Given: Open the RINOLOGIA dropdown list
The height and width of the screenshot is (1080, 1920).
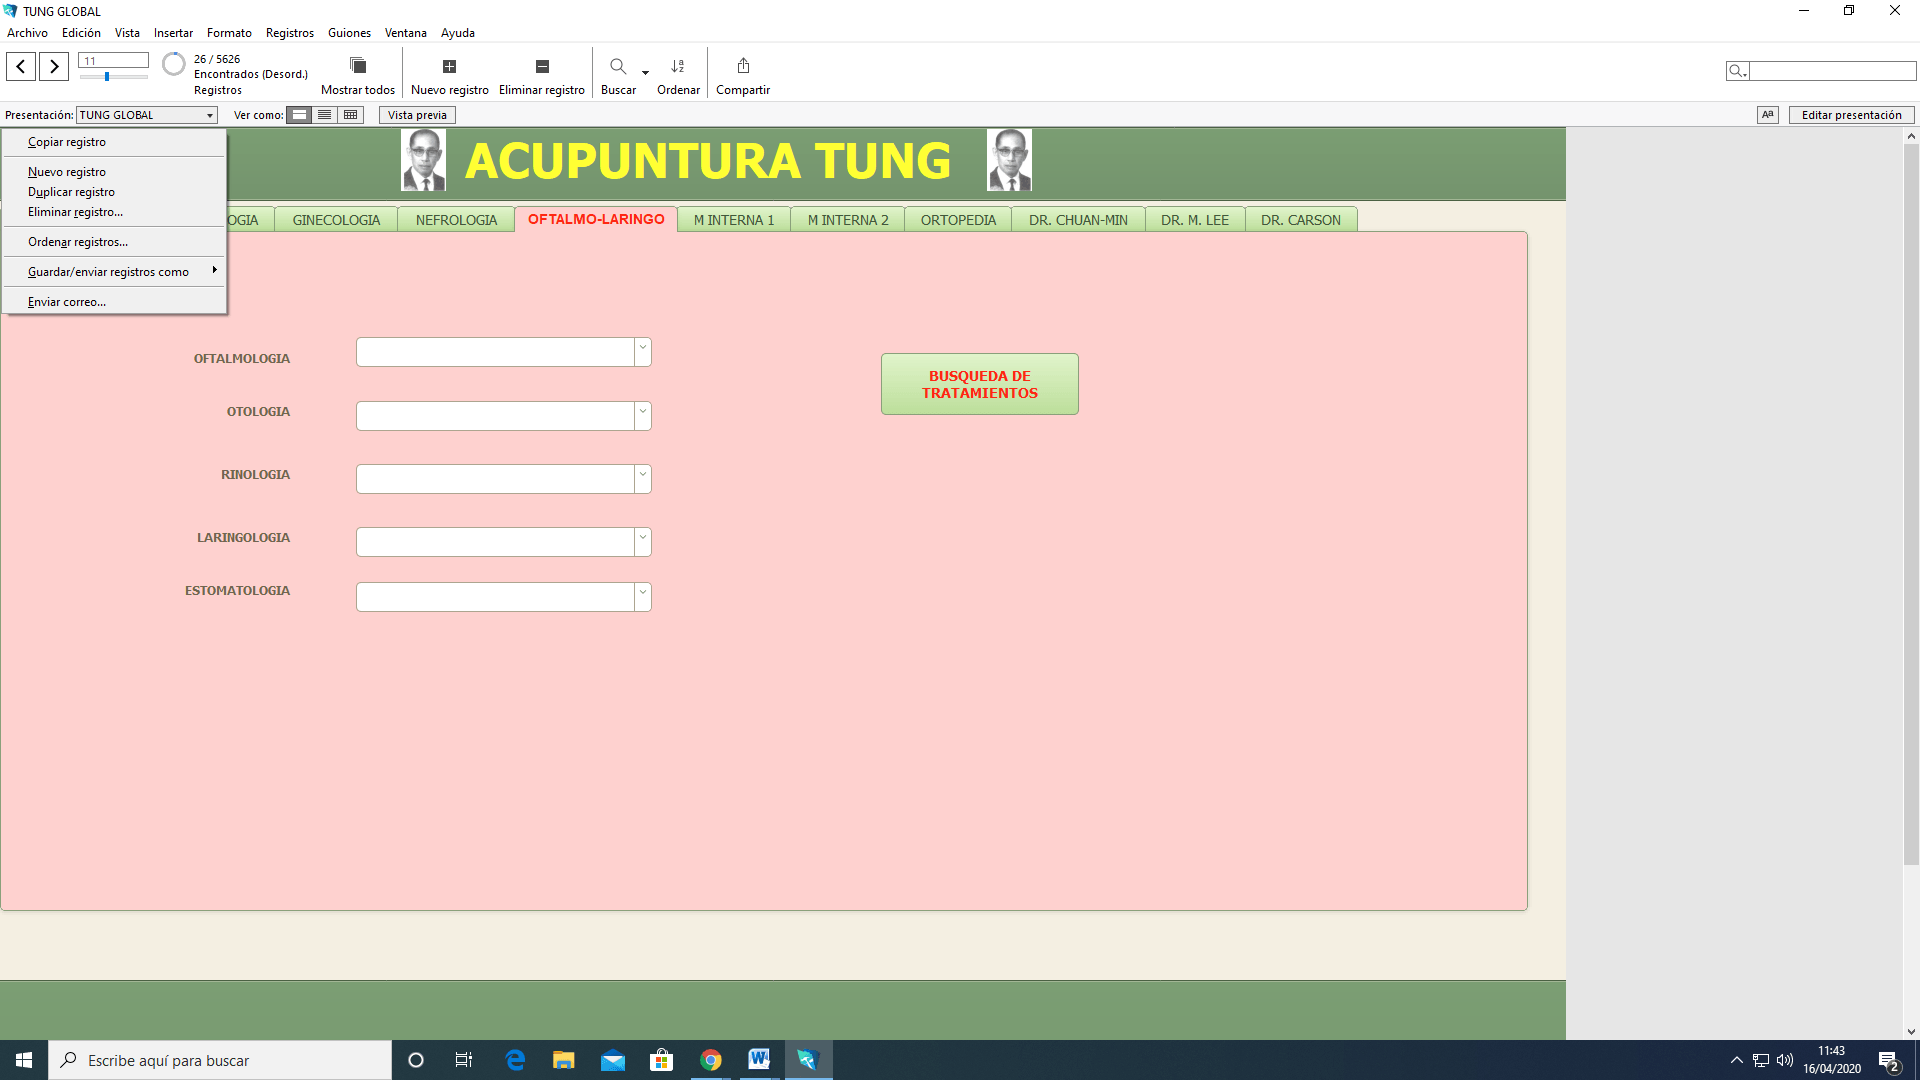Looking at the screenshot, I should coord(643,478).
